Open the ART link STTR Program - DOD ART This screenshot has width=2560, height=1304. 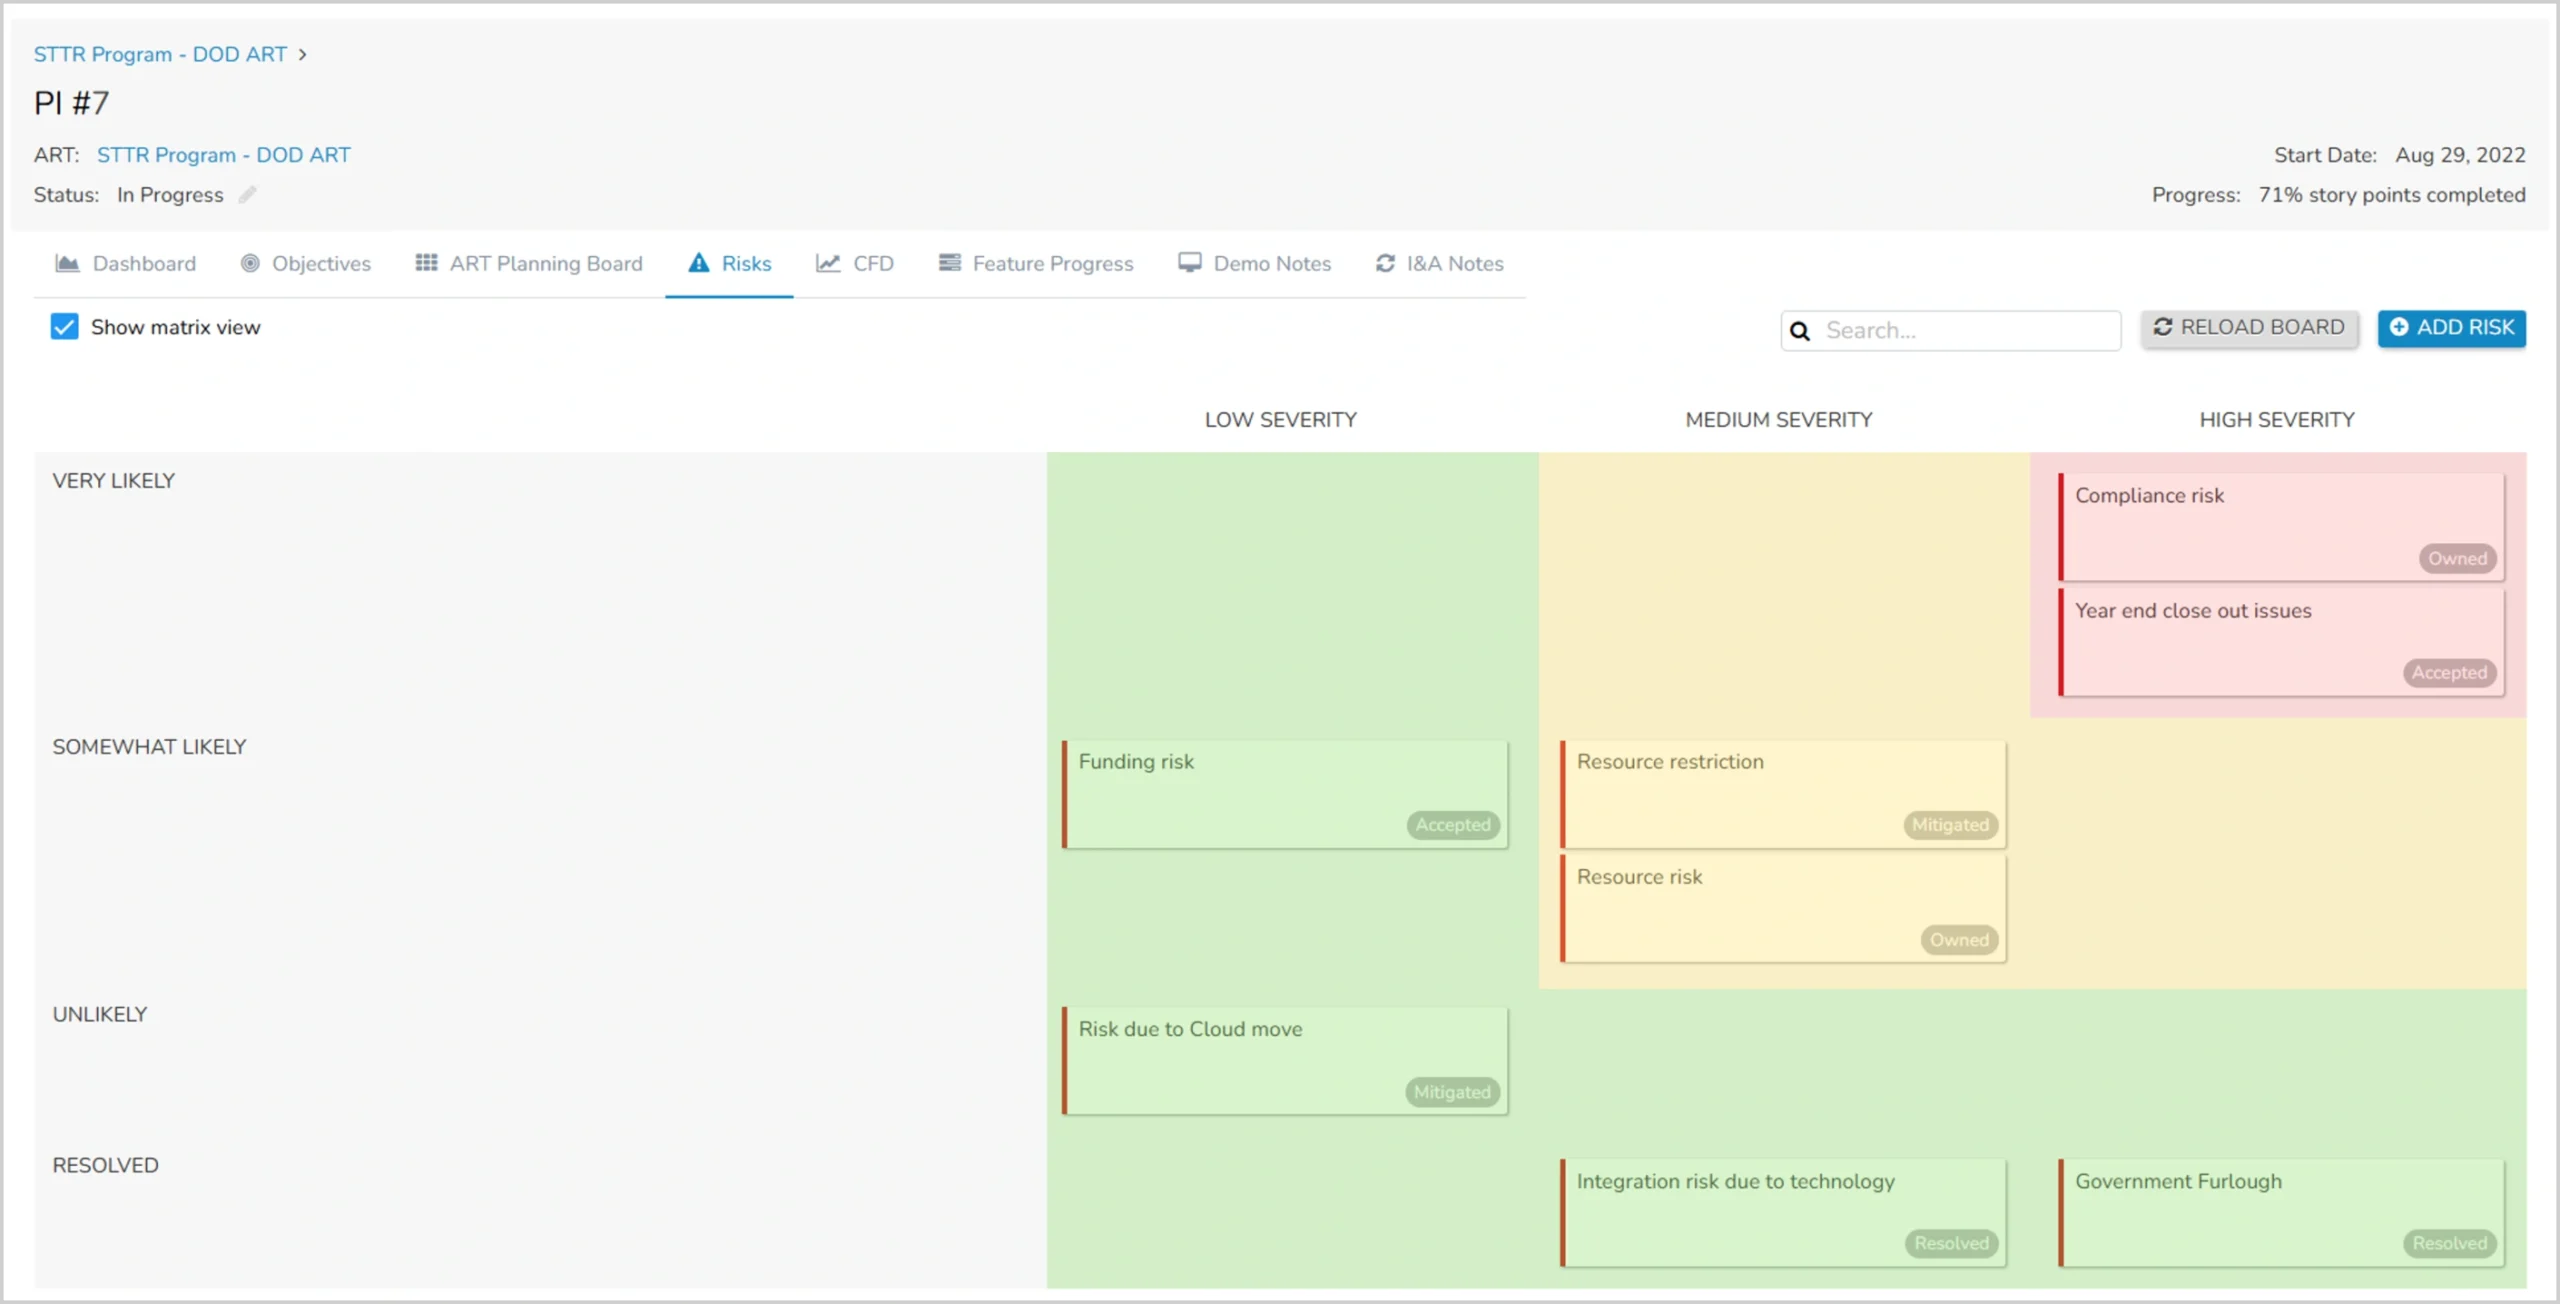tap(223, 155)
